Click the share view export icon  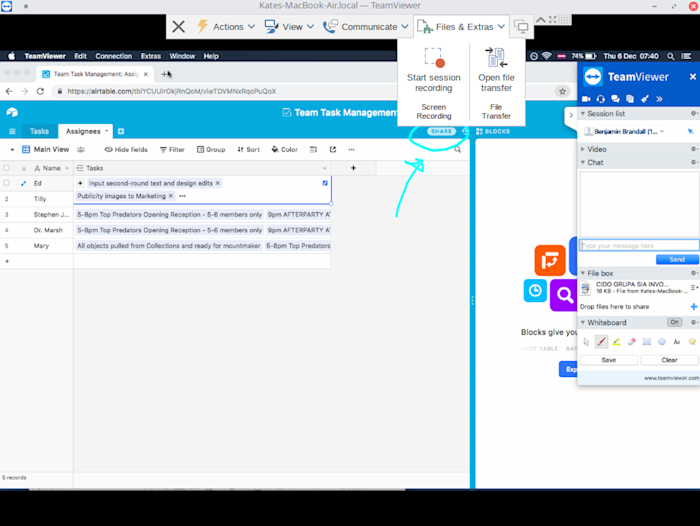coord(333,150)
